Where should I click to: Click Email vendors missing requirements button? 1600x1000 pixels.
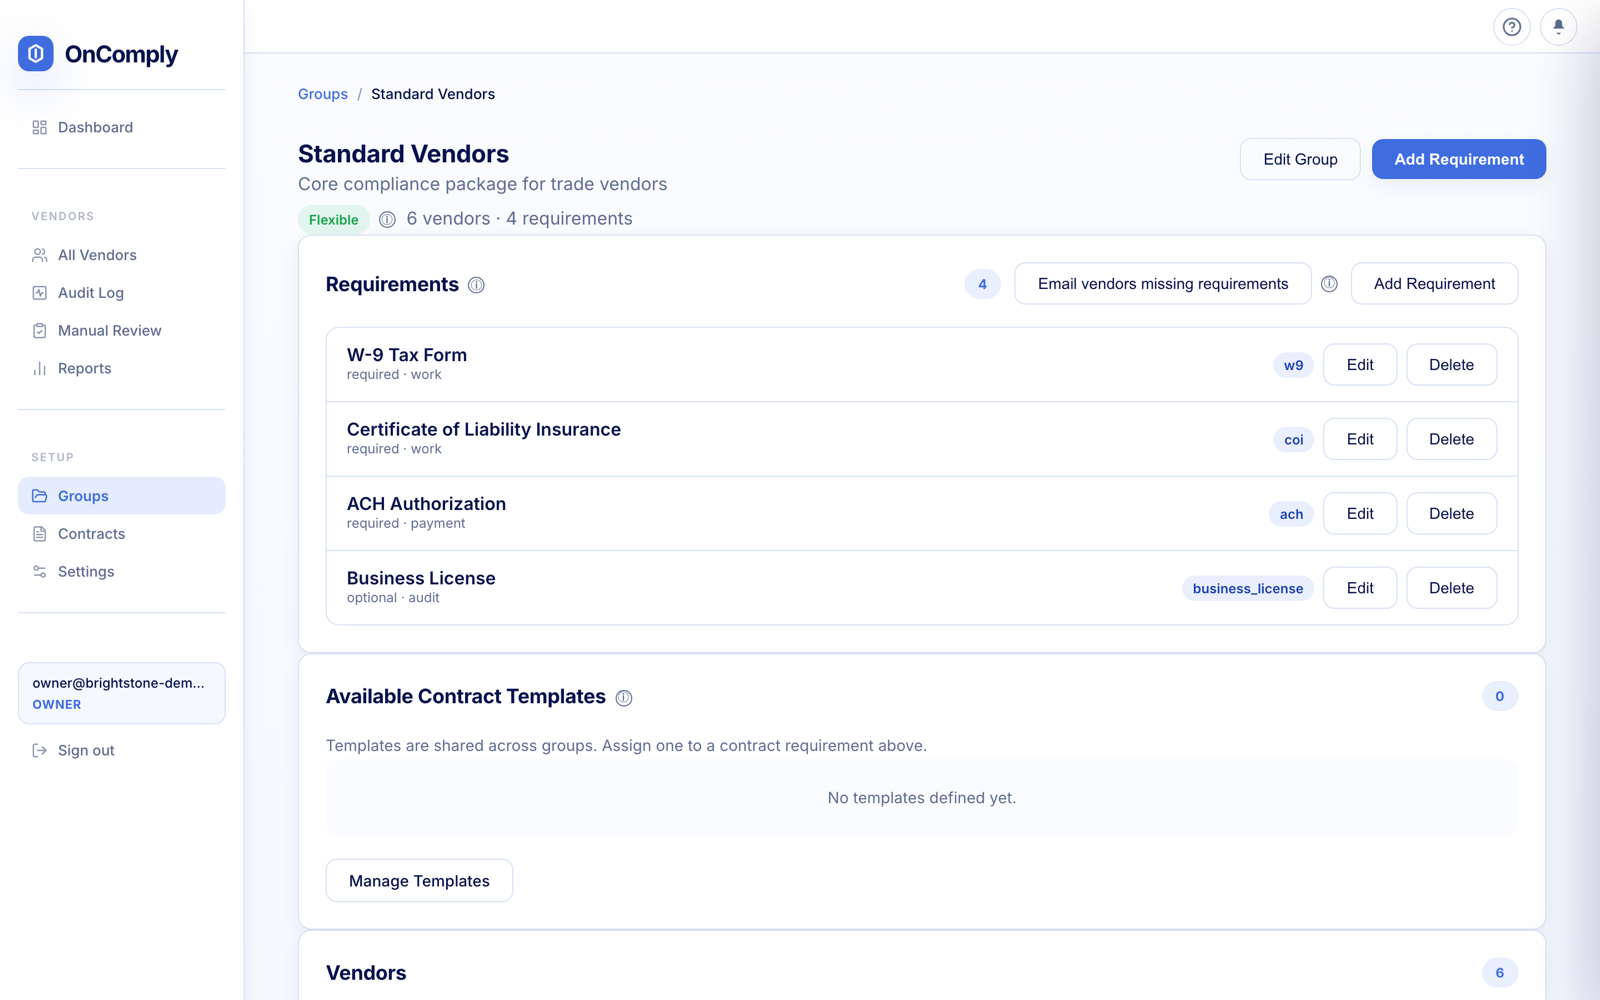(x=1163, y=284)
